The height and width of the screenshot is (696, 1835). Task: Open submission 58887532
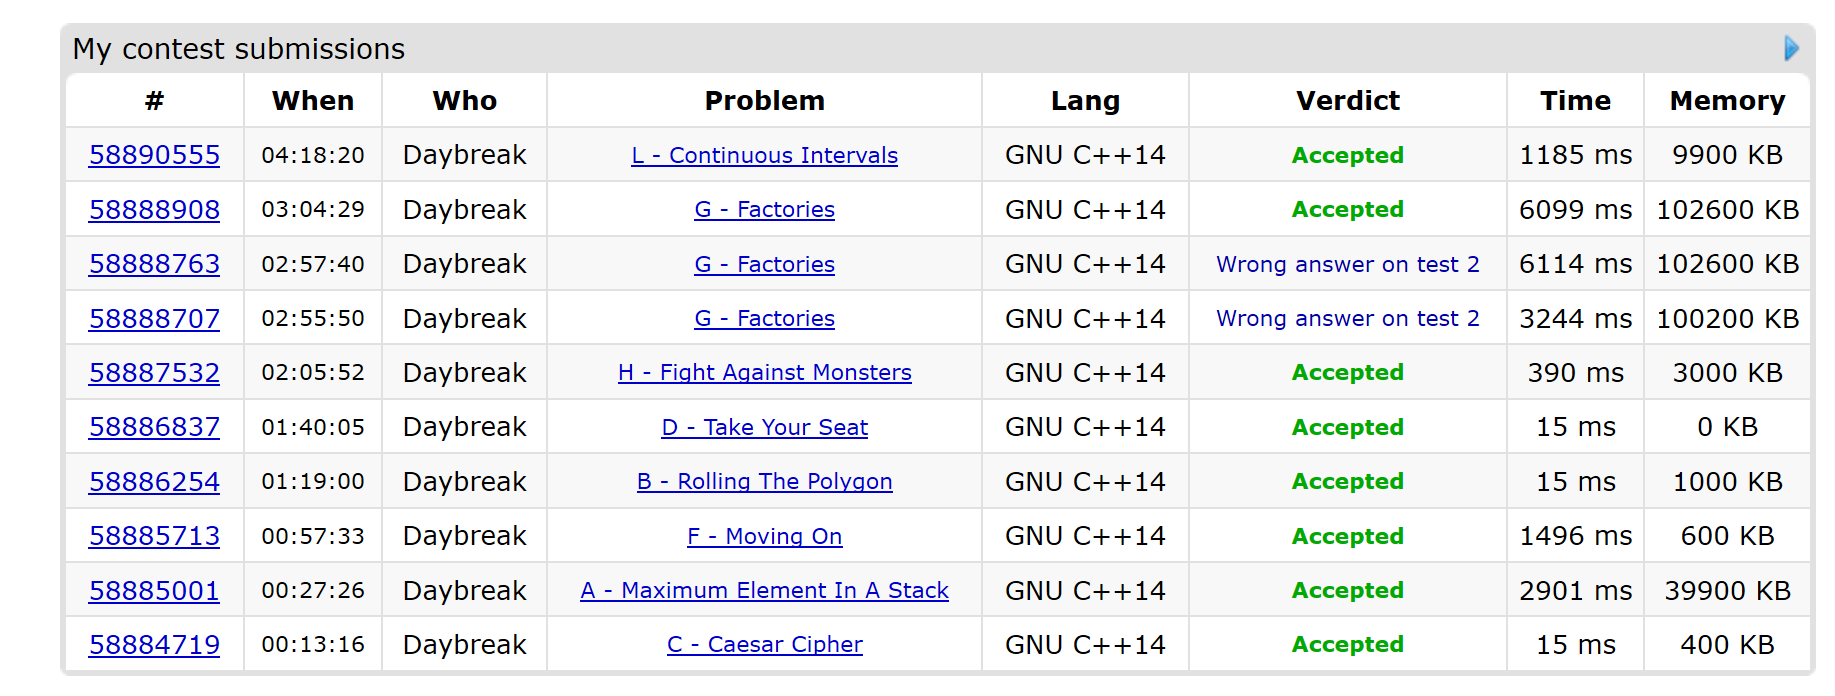154,373
